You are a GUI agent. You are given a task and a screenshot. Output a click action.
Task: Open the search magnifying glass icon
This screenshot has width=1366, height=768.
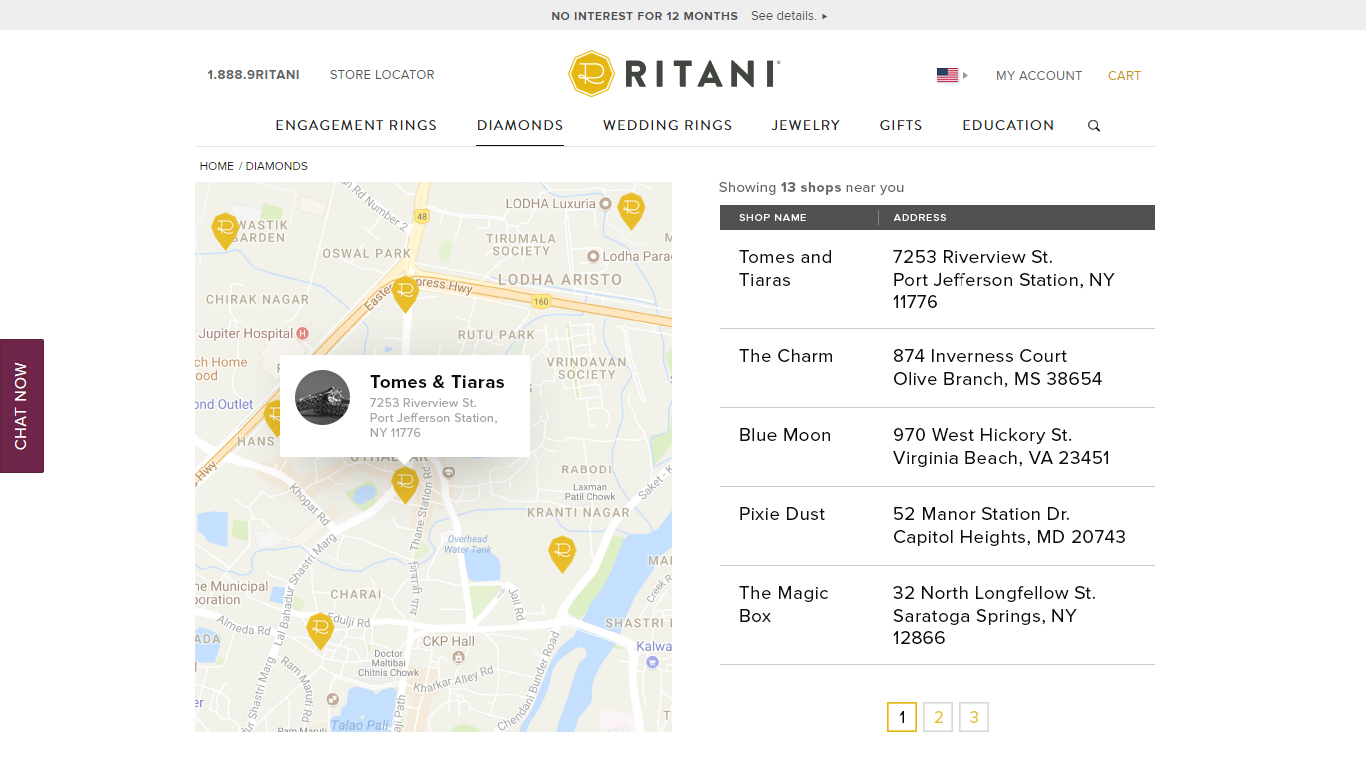coord(1093,125)
